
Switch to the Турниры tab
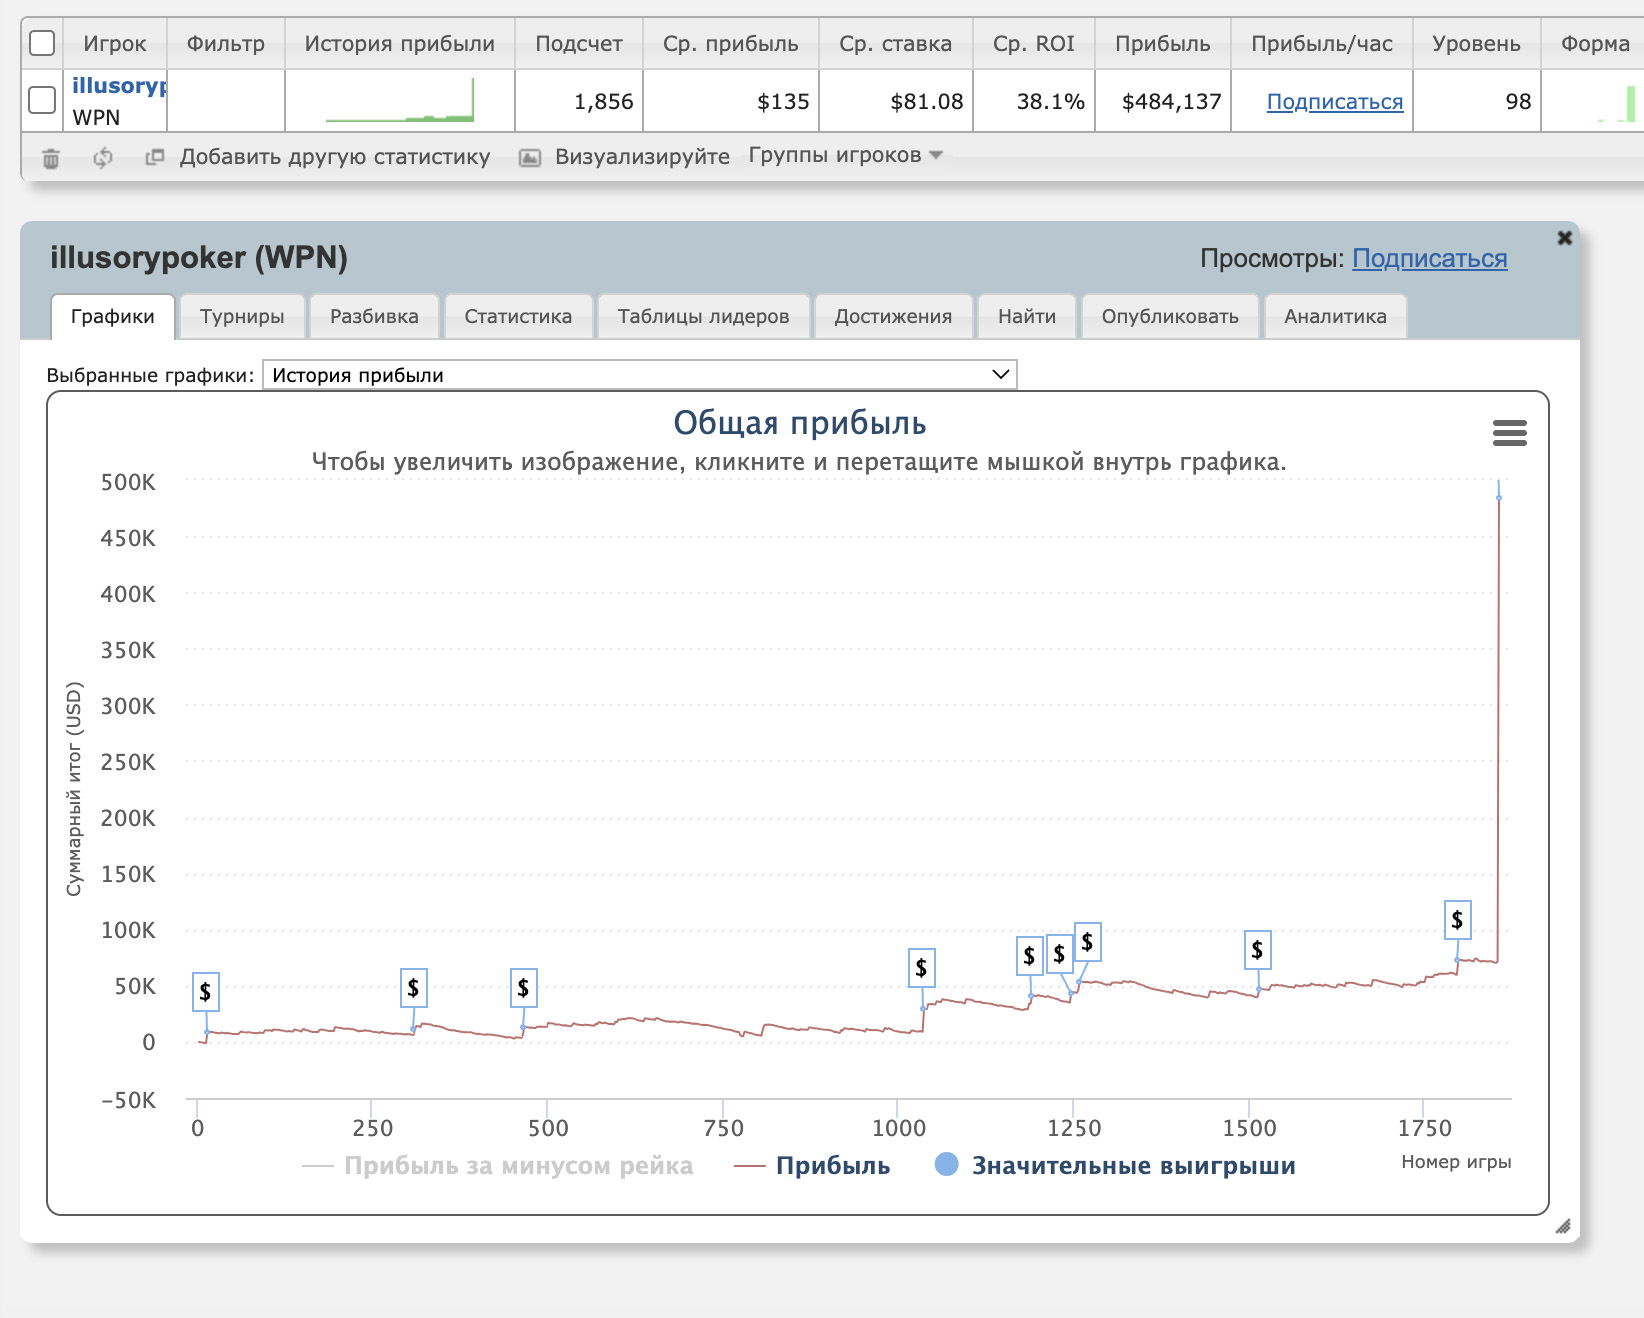tap(242, 317)
